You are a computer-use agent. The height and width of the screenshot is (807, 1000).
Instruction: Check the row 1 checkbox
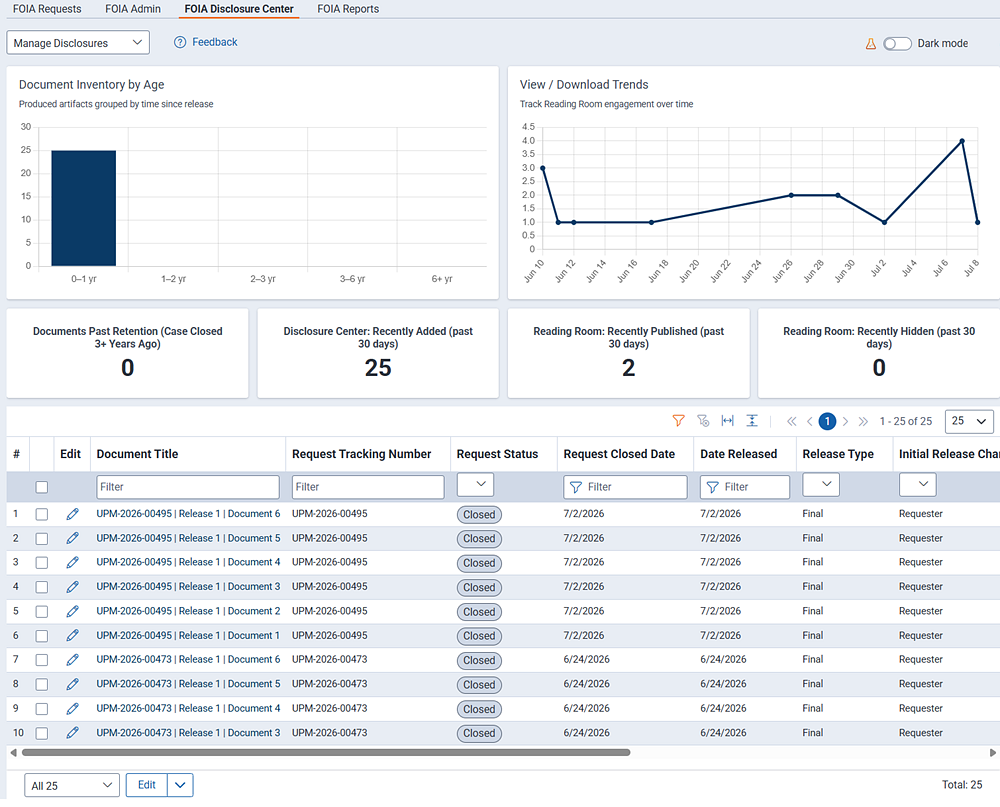coord(41,514)
